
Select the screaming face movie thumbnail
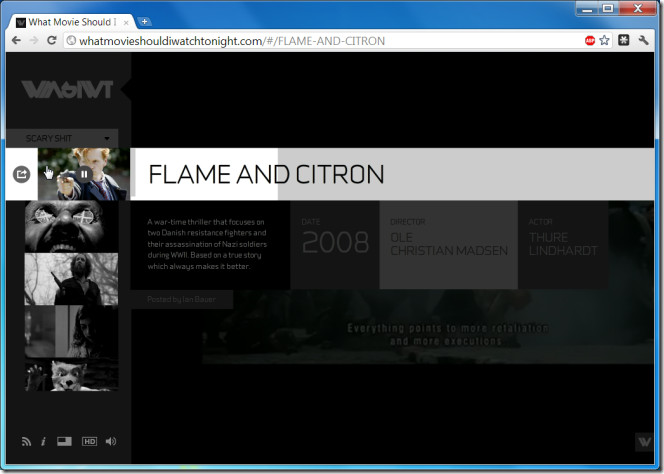(x=71, y=227)
